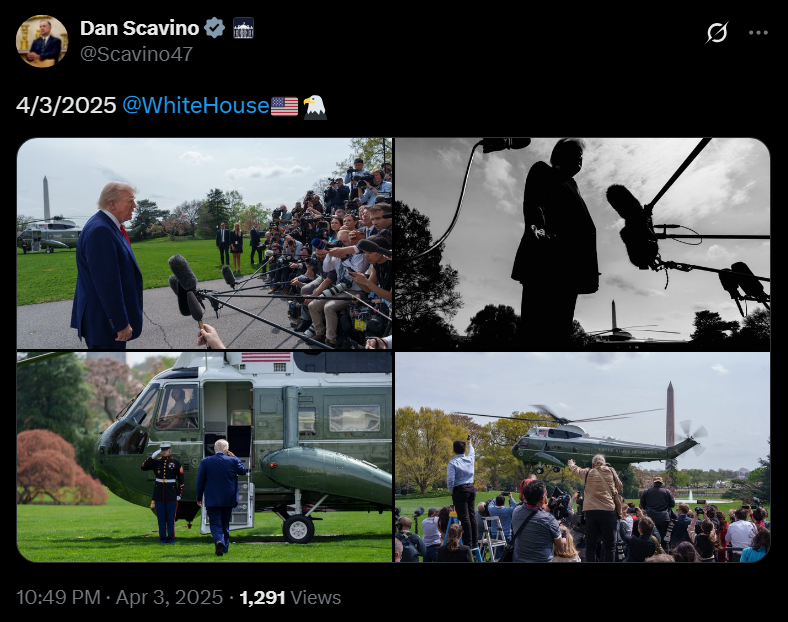Open the three-dot more options menu
788x622 pixels.
coord(758,33)
